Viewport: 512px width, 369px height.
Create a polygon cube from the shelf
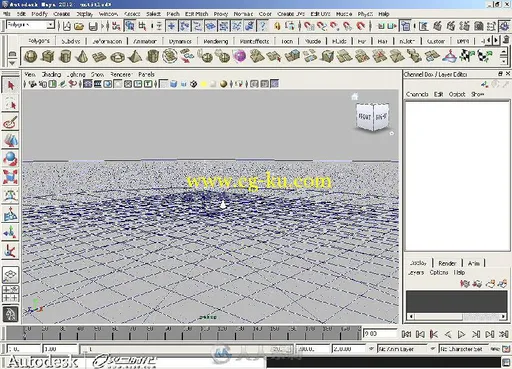pos(48,56)
